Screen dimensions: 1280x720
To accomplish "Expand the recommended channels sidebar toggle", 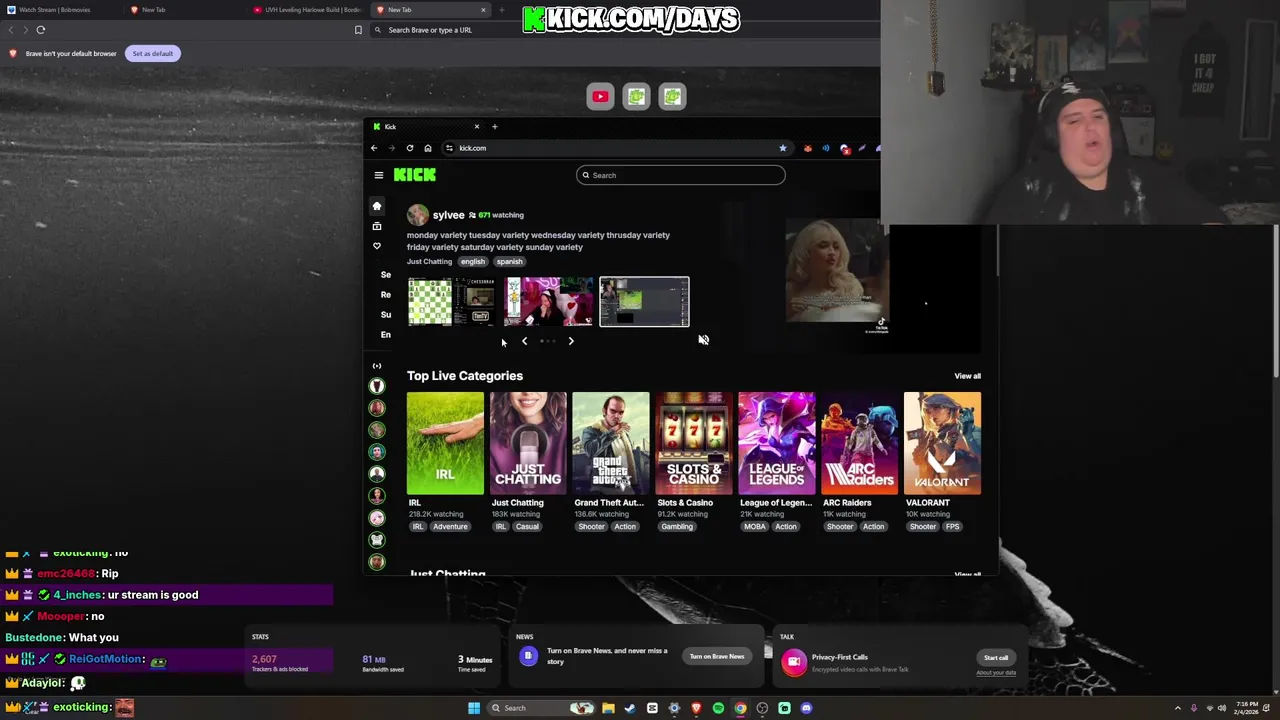I will coord(377,366).
